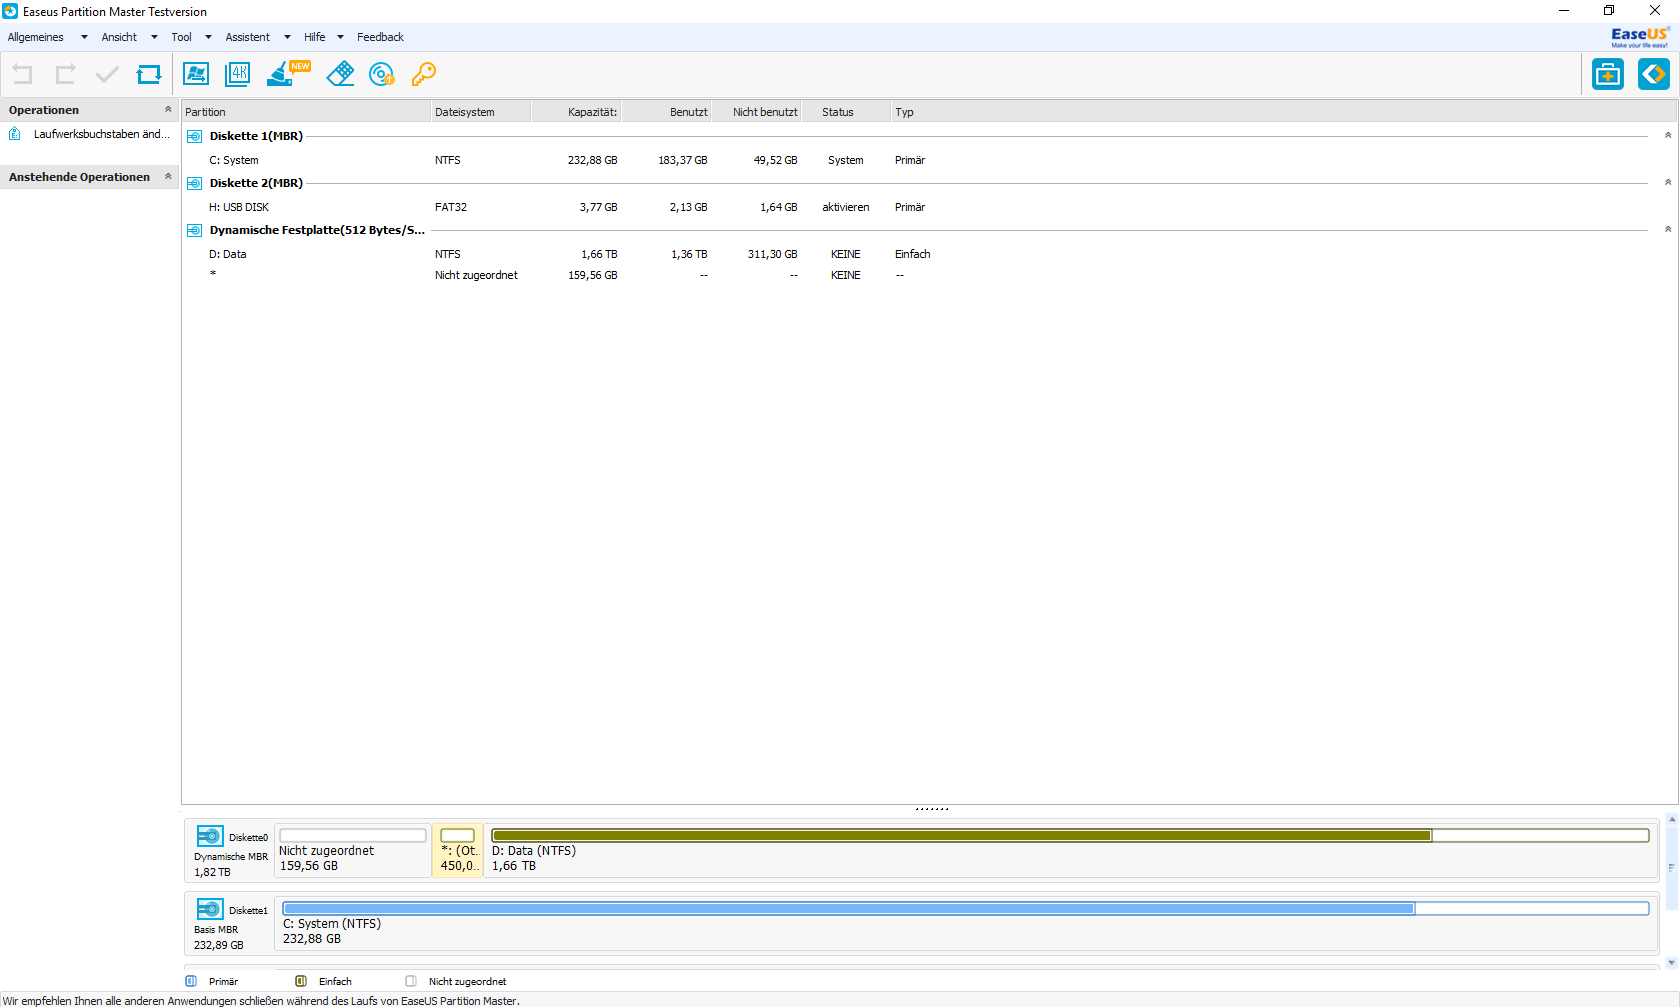The width and height of the screenshot is (1680, 1007).
Task: Sort by the Kapazität column header
Action: pyautogui.click(x=576, y=112)
